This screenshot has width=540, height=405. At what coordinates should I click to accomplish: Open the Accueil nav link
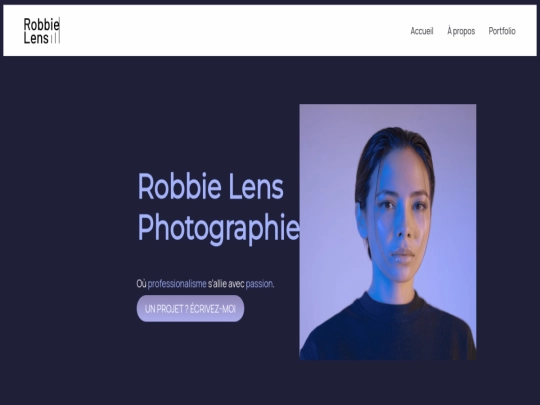pyautogui.click(x=422, y=31)
